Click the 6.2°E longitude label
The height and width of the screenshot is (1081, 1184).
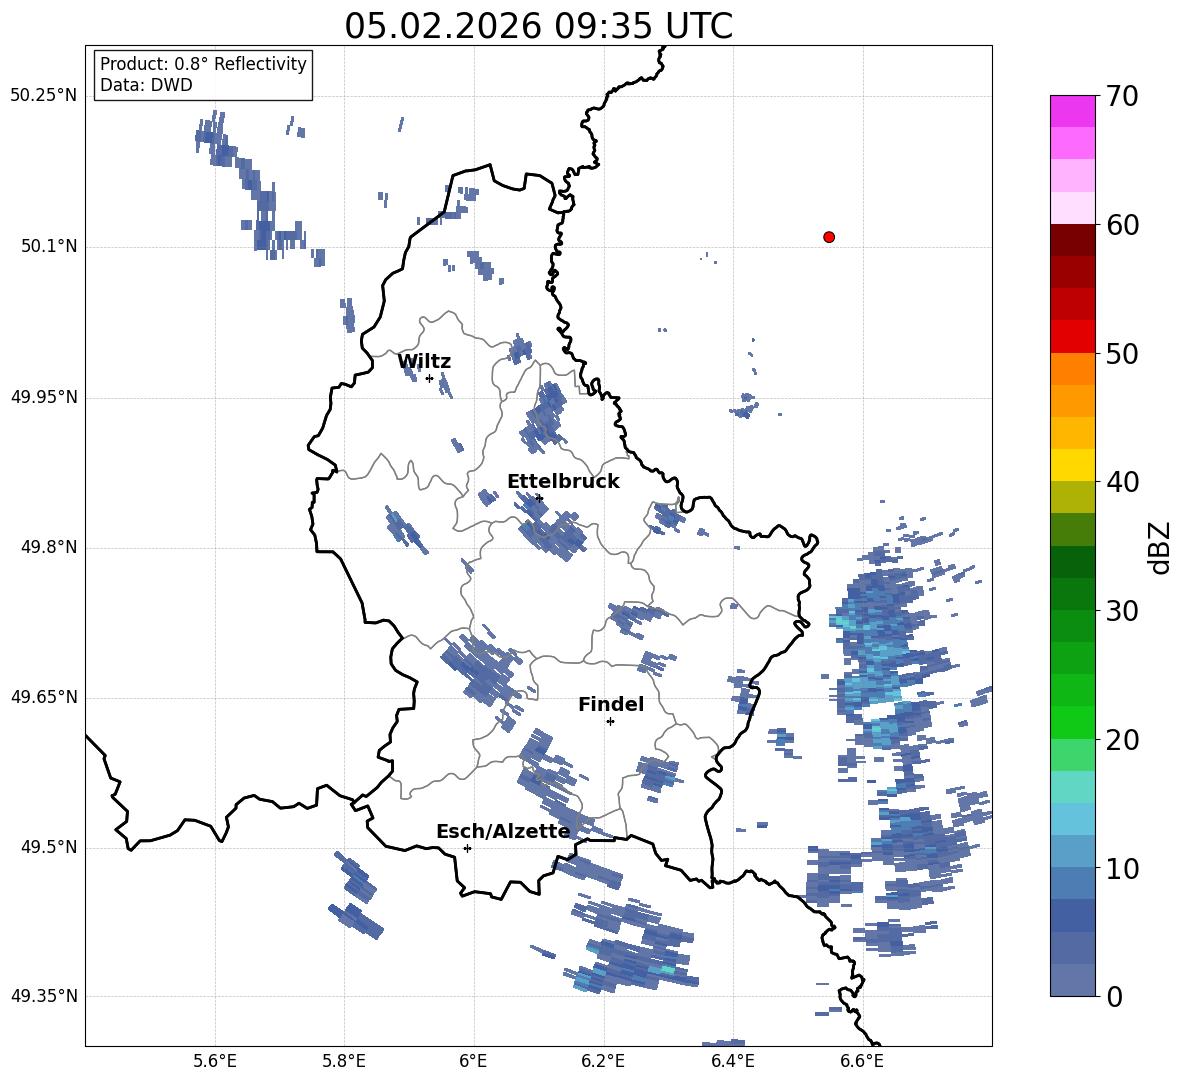tap(603, 1061)
